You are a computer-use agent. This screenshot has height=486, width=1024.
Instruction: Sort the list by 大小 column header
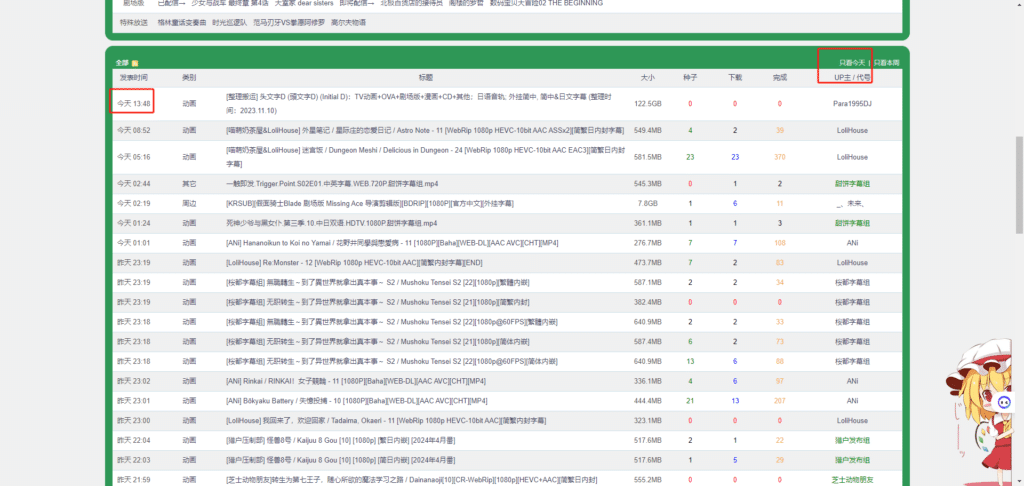coord(647,78)
